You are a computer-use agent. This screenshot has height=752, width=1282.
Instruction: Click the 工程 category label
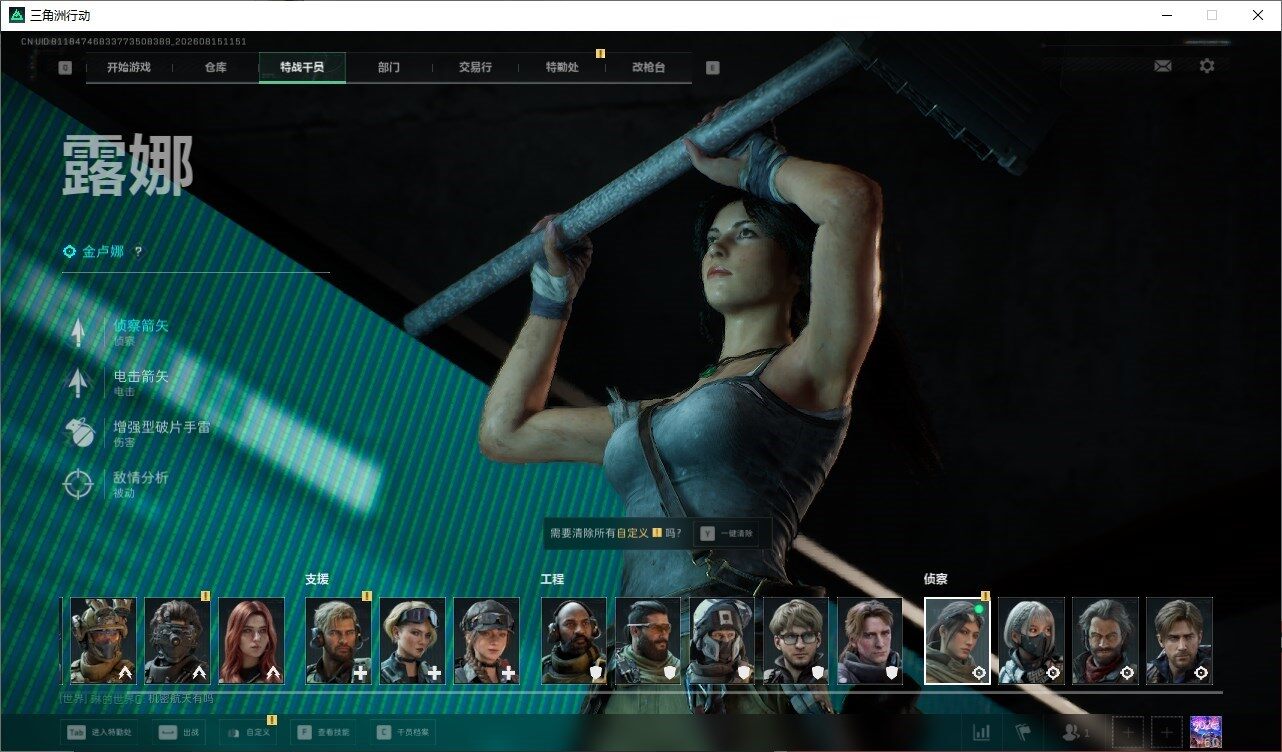553,579
